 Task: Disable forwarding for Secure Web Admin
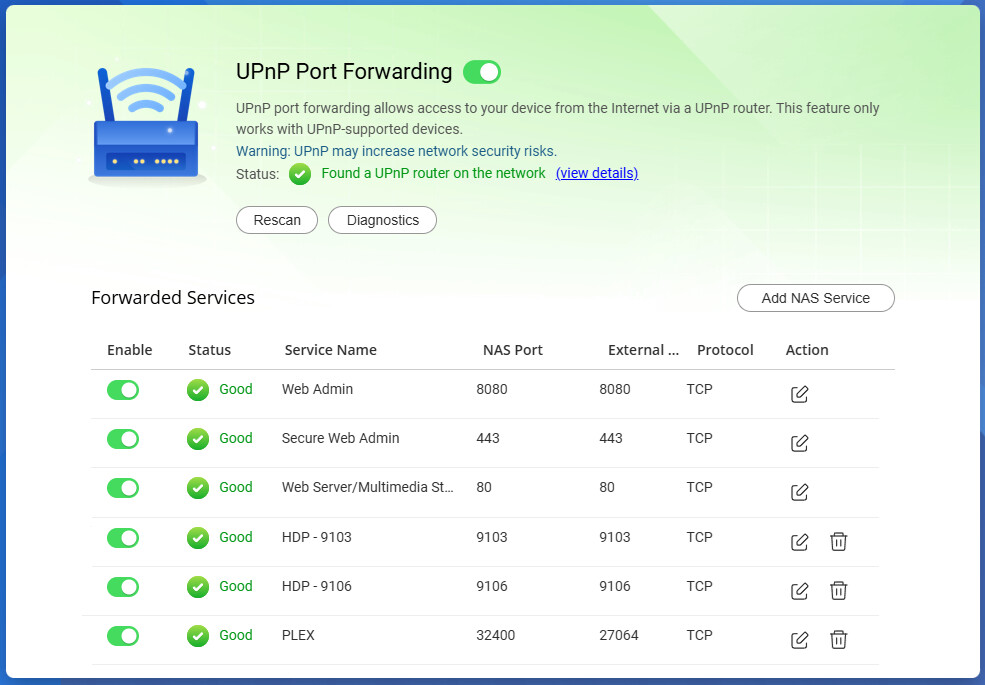click(x=123, y=439)
